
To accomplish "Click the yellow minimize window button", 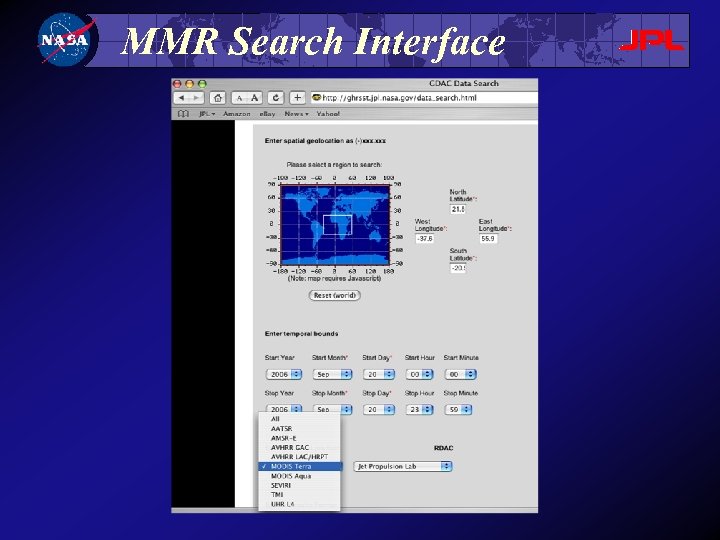I will point(190,84).
